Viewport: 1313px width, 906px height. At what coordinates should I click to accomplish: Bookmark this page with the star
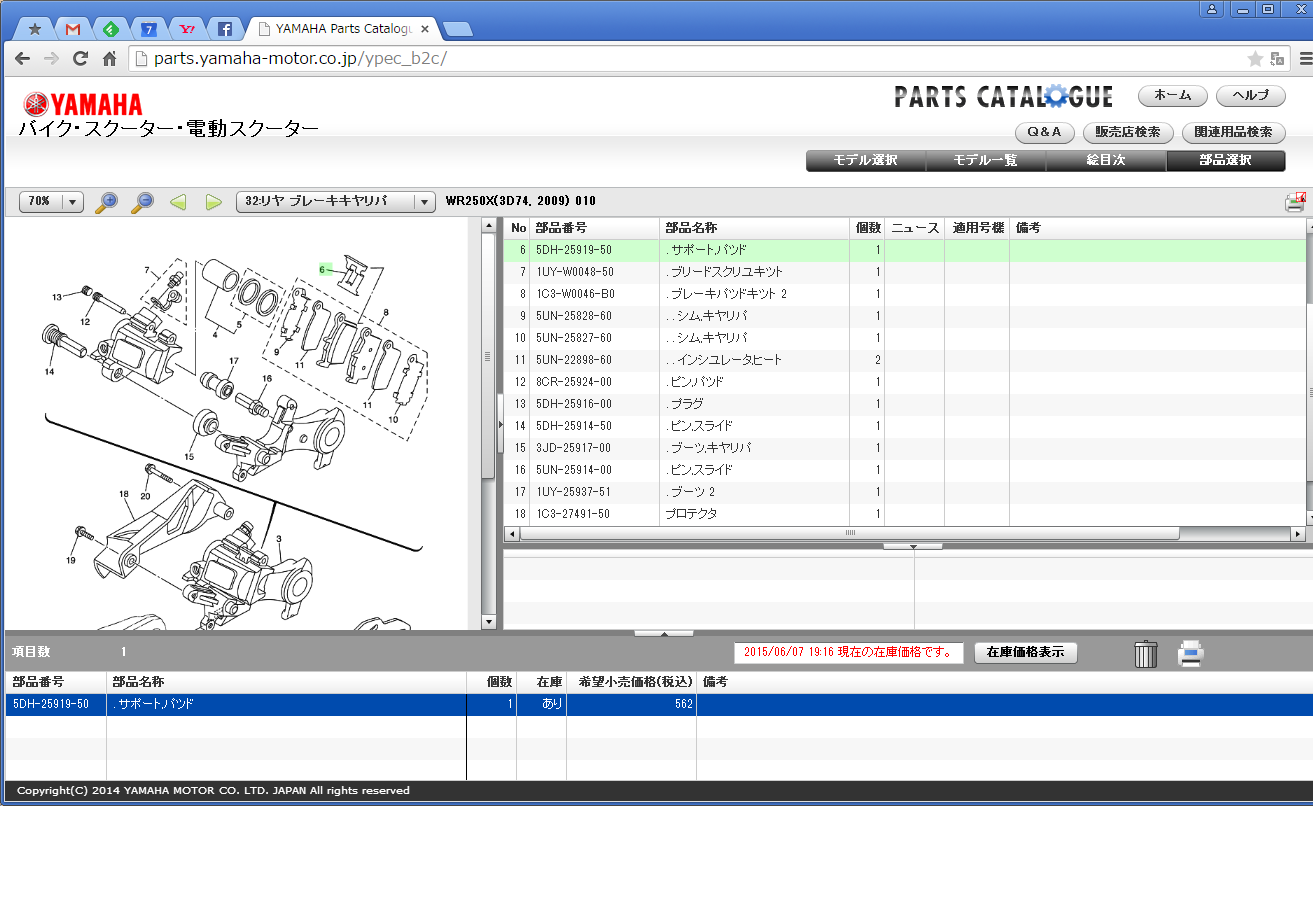click(1255, 59)
